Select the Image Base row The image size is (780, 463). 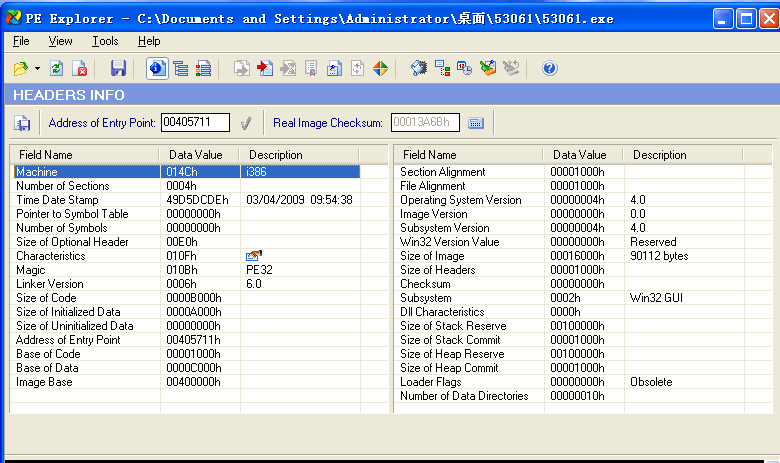tap(187, 382)
